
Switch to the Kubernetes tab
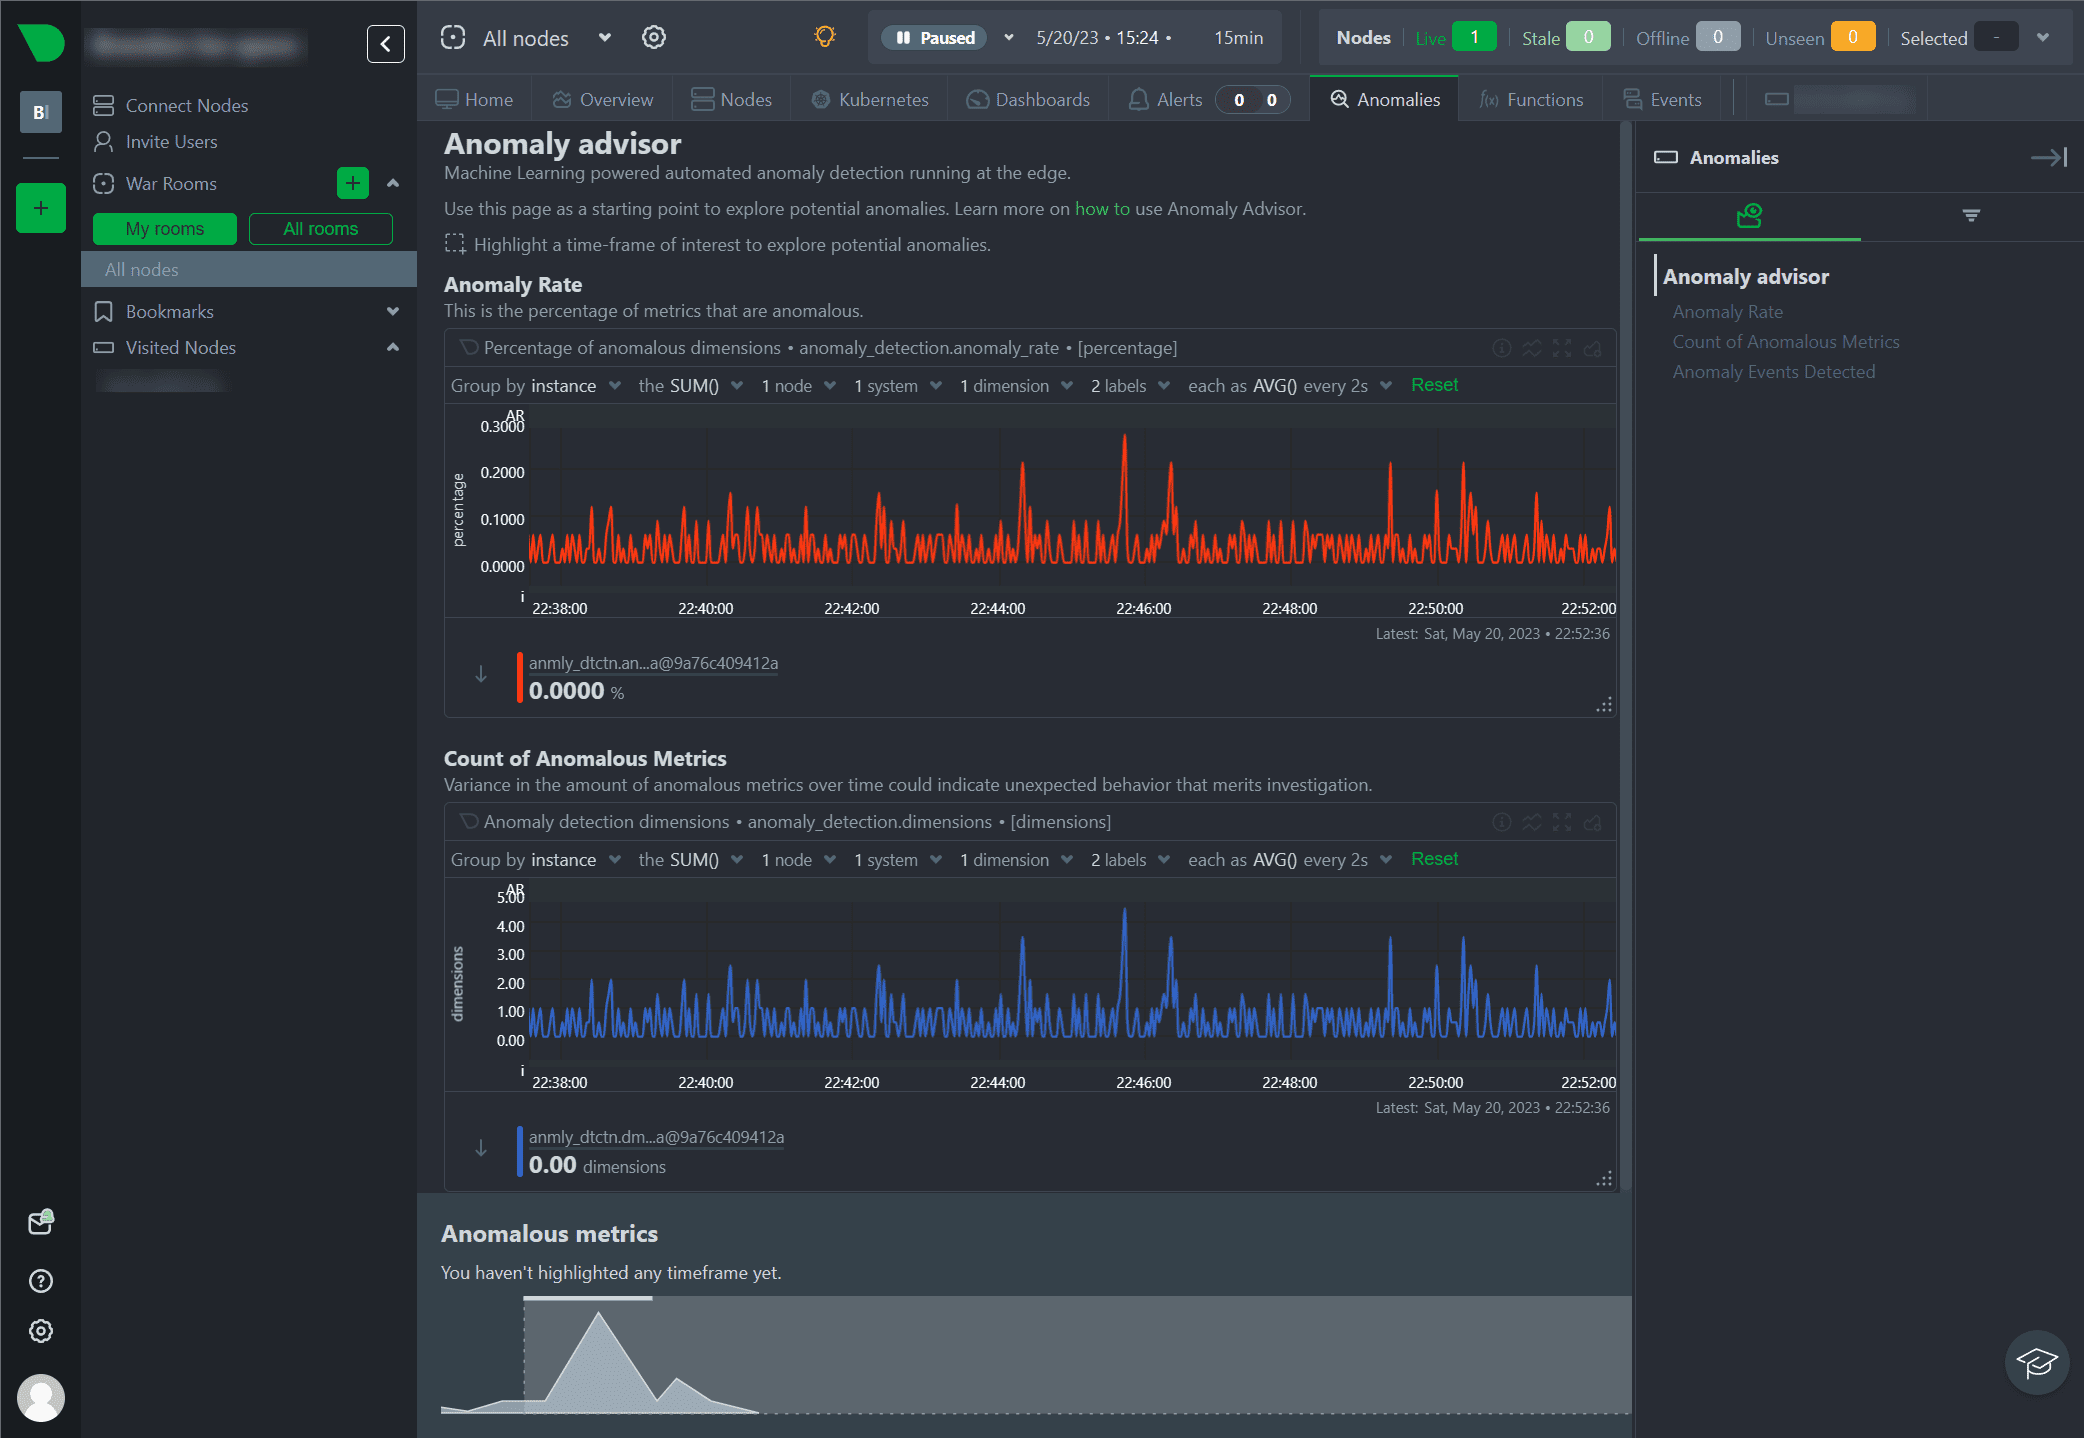point(869,100)
